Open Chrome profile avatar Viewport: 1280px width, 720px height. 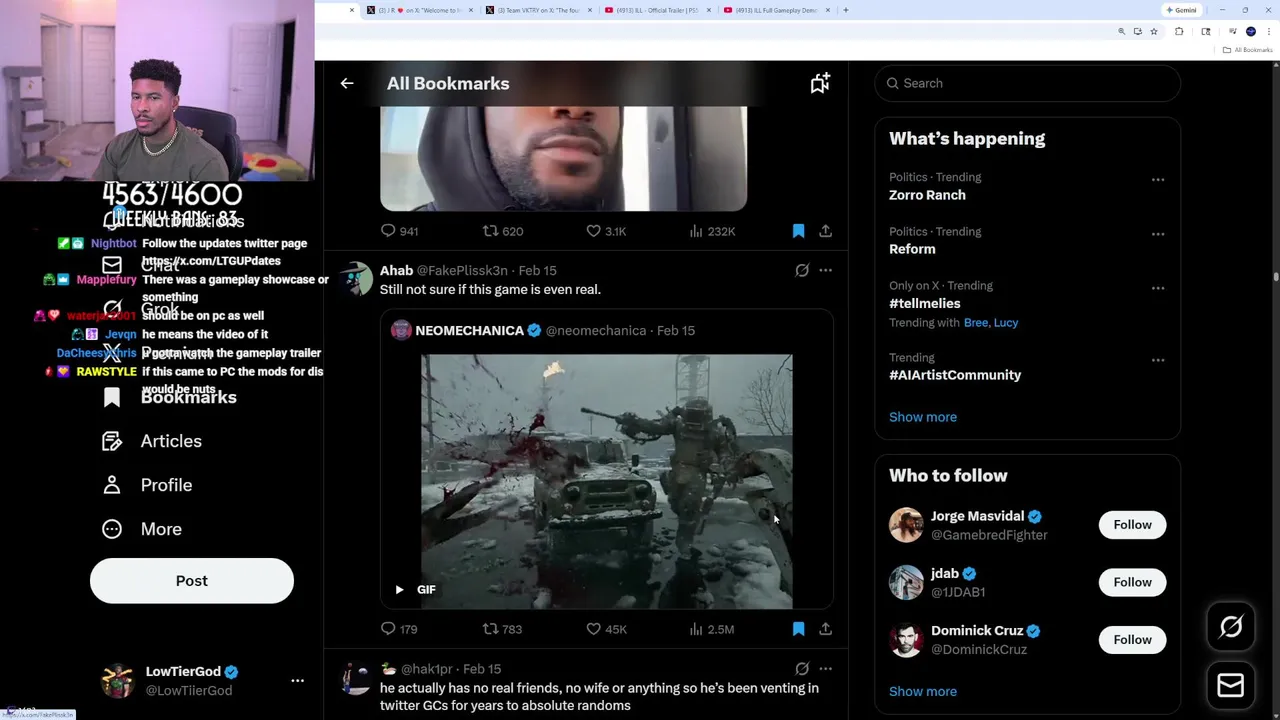(1251, 32)
